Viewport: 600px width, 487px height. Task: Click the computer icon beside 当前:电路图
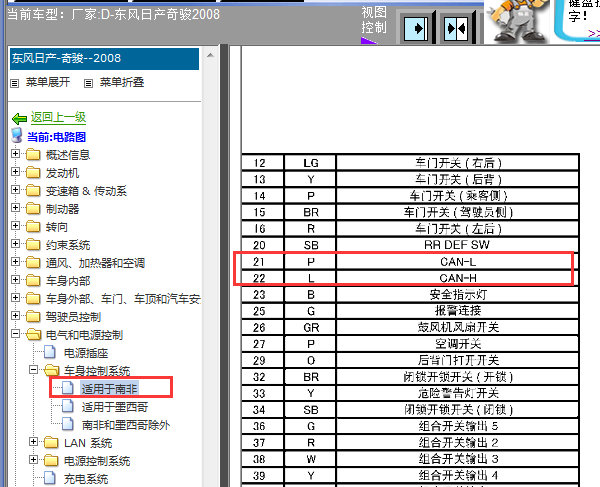coord(17,136)
